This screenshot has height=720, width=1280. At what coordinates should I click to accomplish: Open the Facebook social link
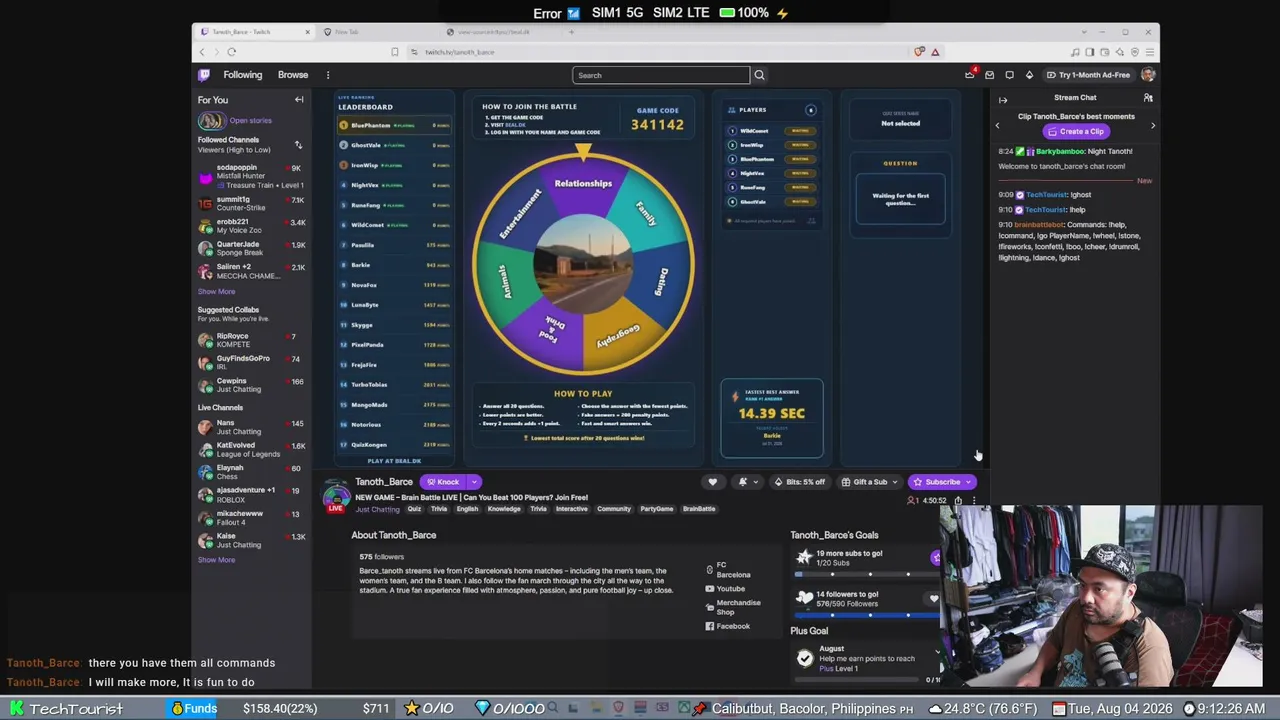point(727,626)
